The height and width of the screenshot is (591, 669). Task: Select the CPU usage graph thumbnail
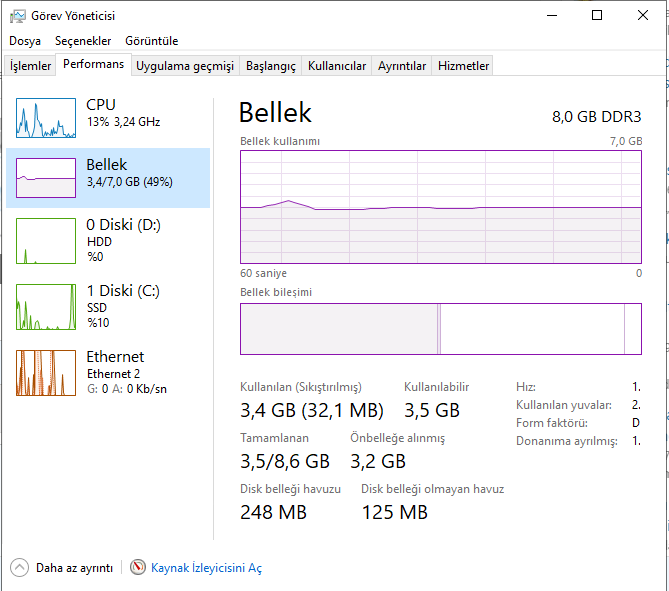46,118
